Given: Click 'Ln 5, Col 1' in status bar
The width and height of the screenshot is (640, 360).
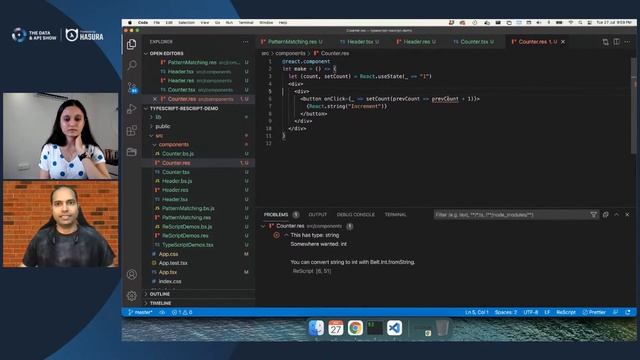Looking at the screenshot, I should click(x=476, y=312).
